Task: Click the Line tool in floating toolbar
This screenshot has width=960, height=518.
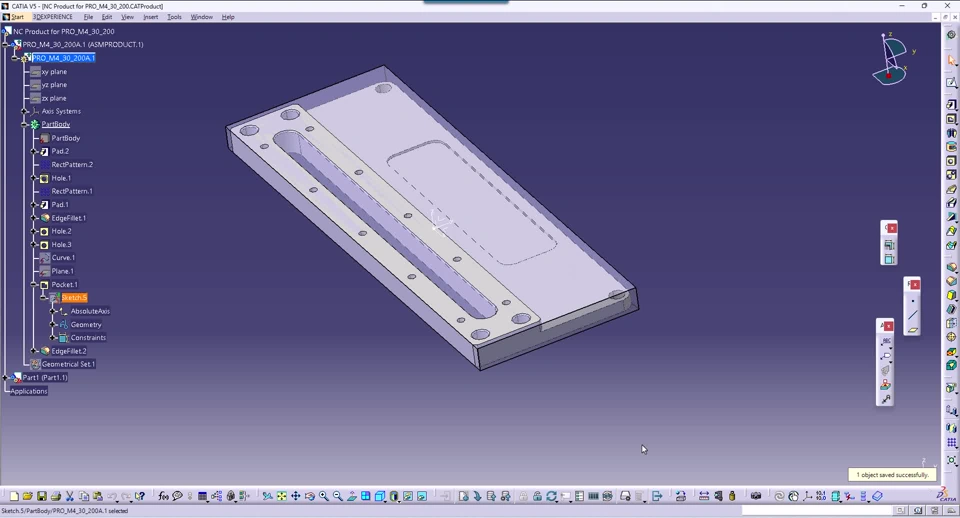Action: click(x=913, y=315)
